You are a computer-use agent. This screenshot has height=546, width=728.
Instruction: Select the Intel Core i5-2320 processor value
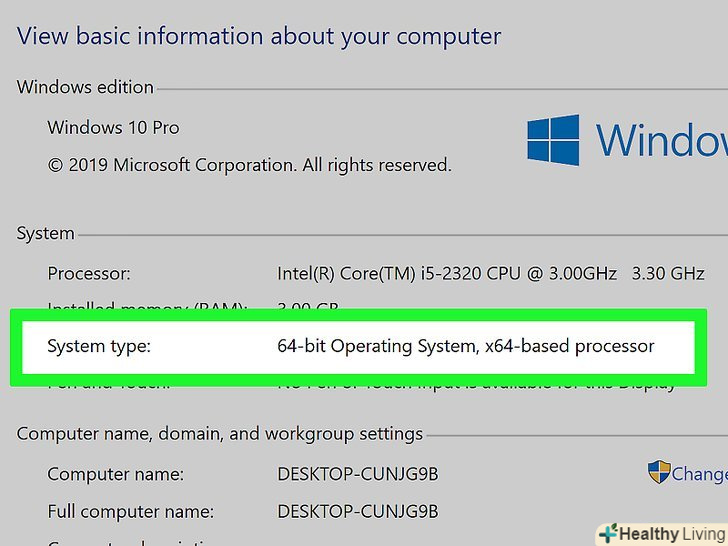(x=445, y=273)
